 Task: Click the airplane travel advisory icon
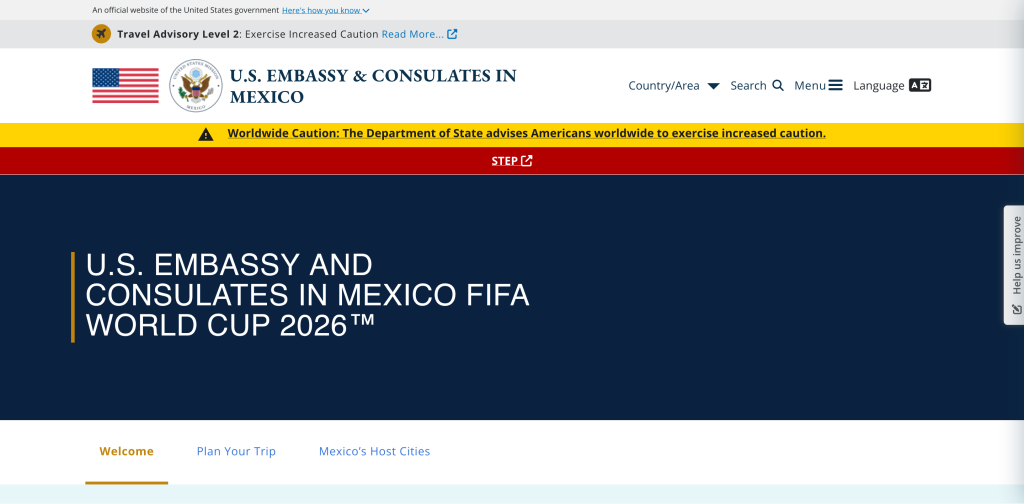101,34
